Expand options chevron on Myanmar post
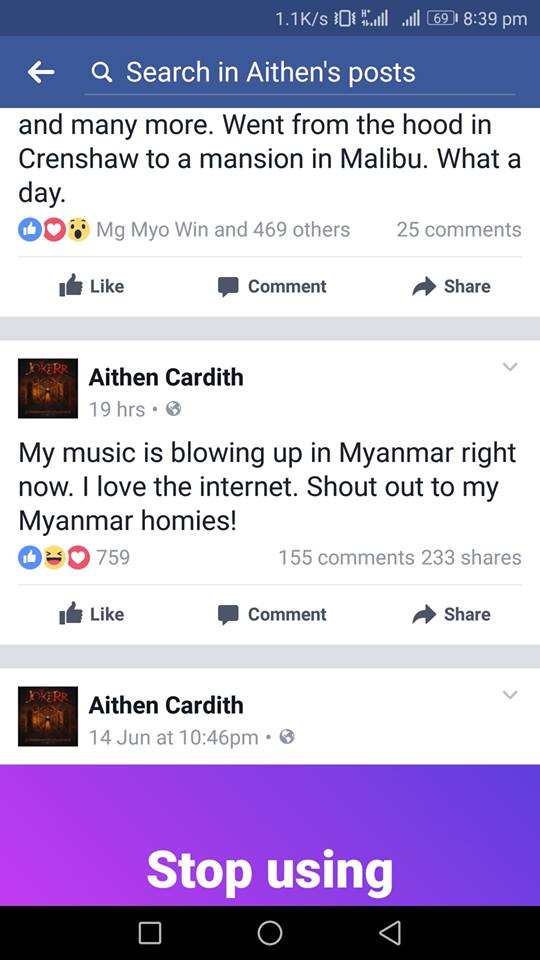 [x=509, y=367]
